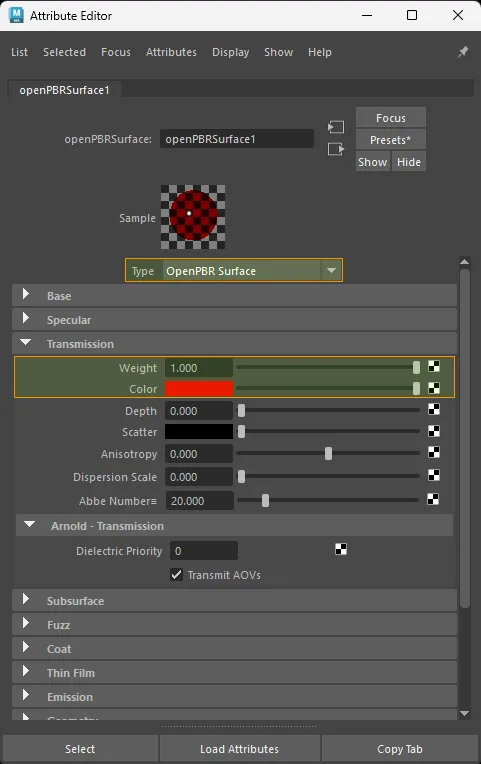This screenshot has width=481, height=764.
Task: Click the Focus button
Action: pyautogui.click(x=391, y=118)
